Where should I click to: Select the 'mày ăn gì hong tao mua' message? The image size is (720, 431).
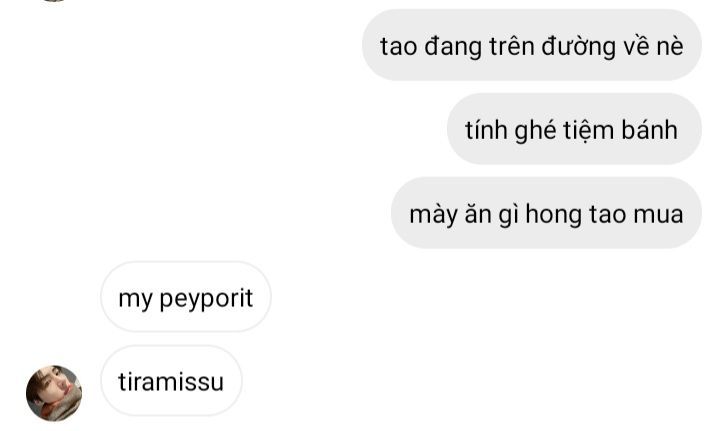(x=546, y=213)
